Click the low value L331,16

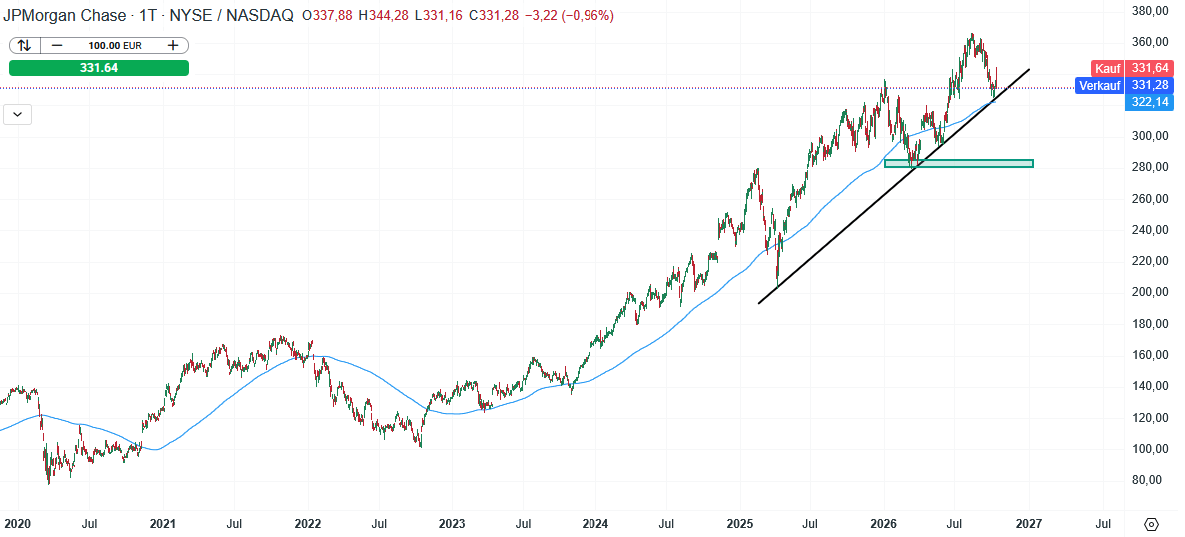[x=438, y=15]
